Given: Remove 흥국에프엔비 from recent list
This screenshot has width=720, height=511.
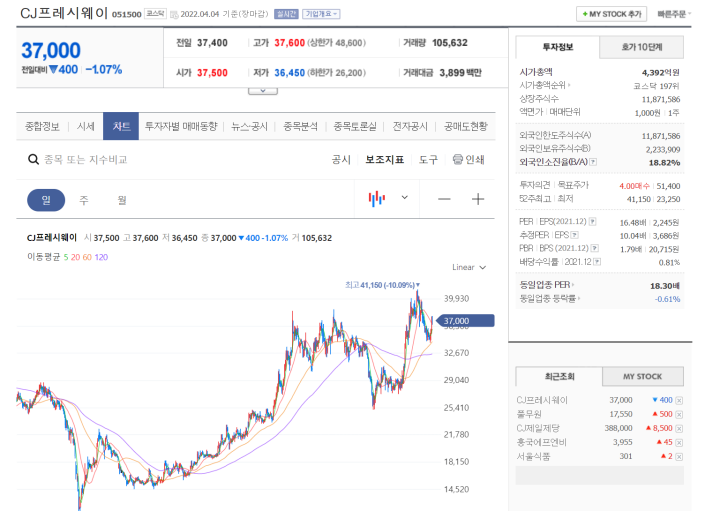Looking at the screenshot, I should [x=679, y=443].
